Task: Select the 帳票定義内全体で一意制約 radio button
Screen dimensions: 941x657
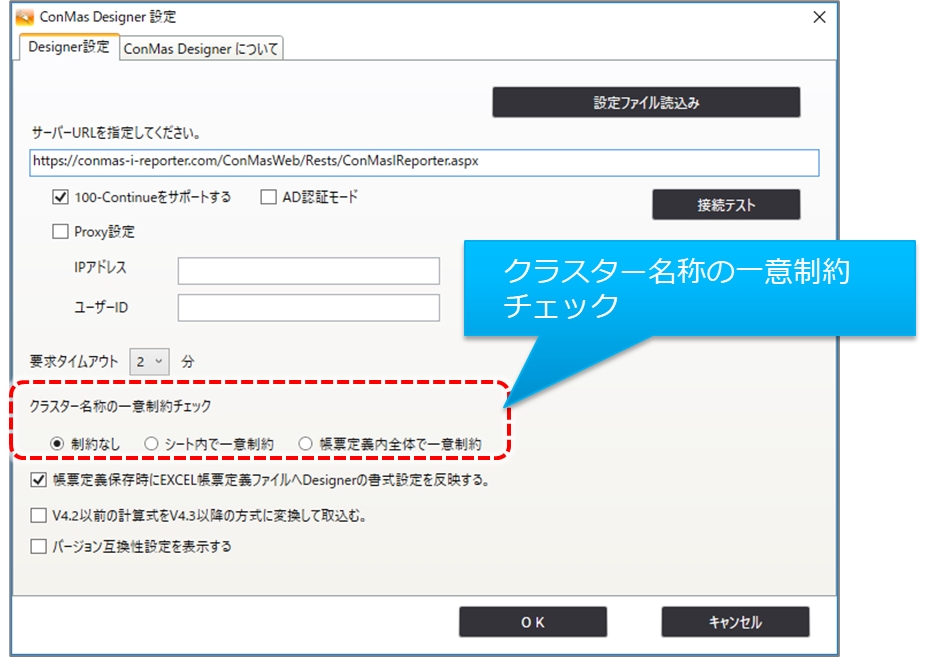Action: click(x=305, y=444)
